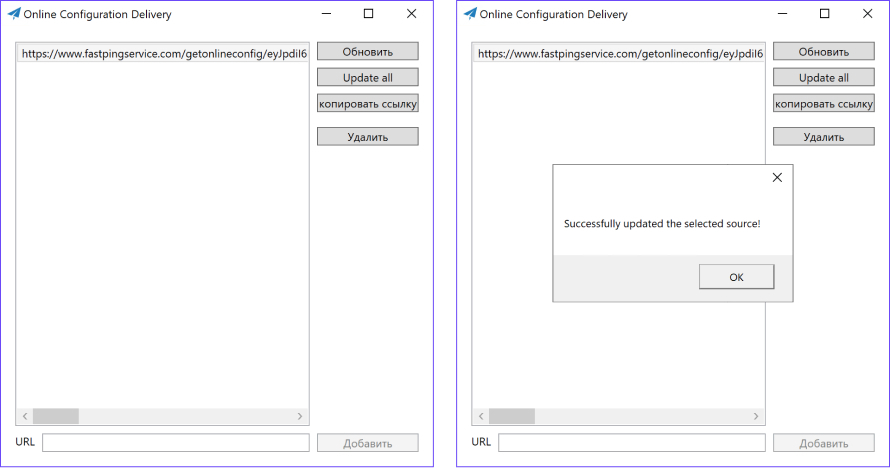
Task: Click the horizontal scrollbar thumb in the dialog-free window
Action: coord(56,416)
